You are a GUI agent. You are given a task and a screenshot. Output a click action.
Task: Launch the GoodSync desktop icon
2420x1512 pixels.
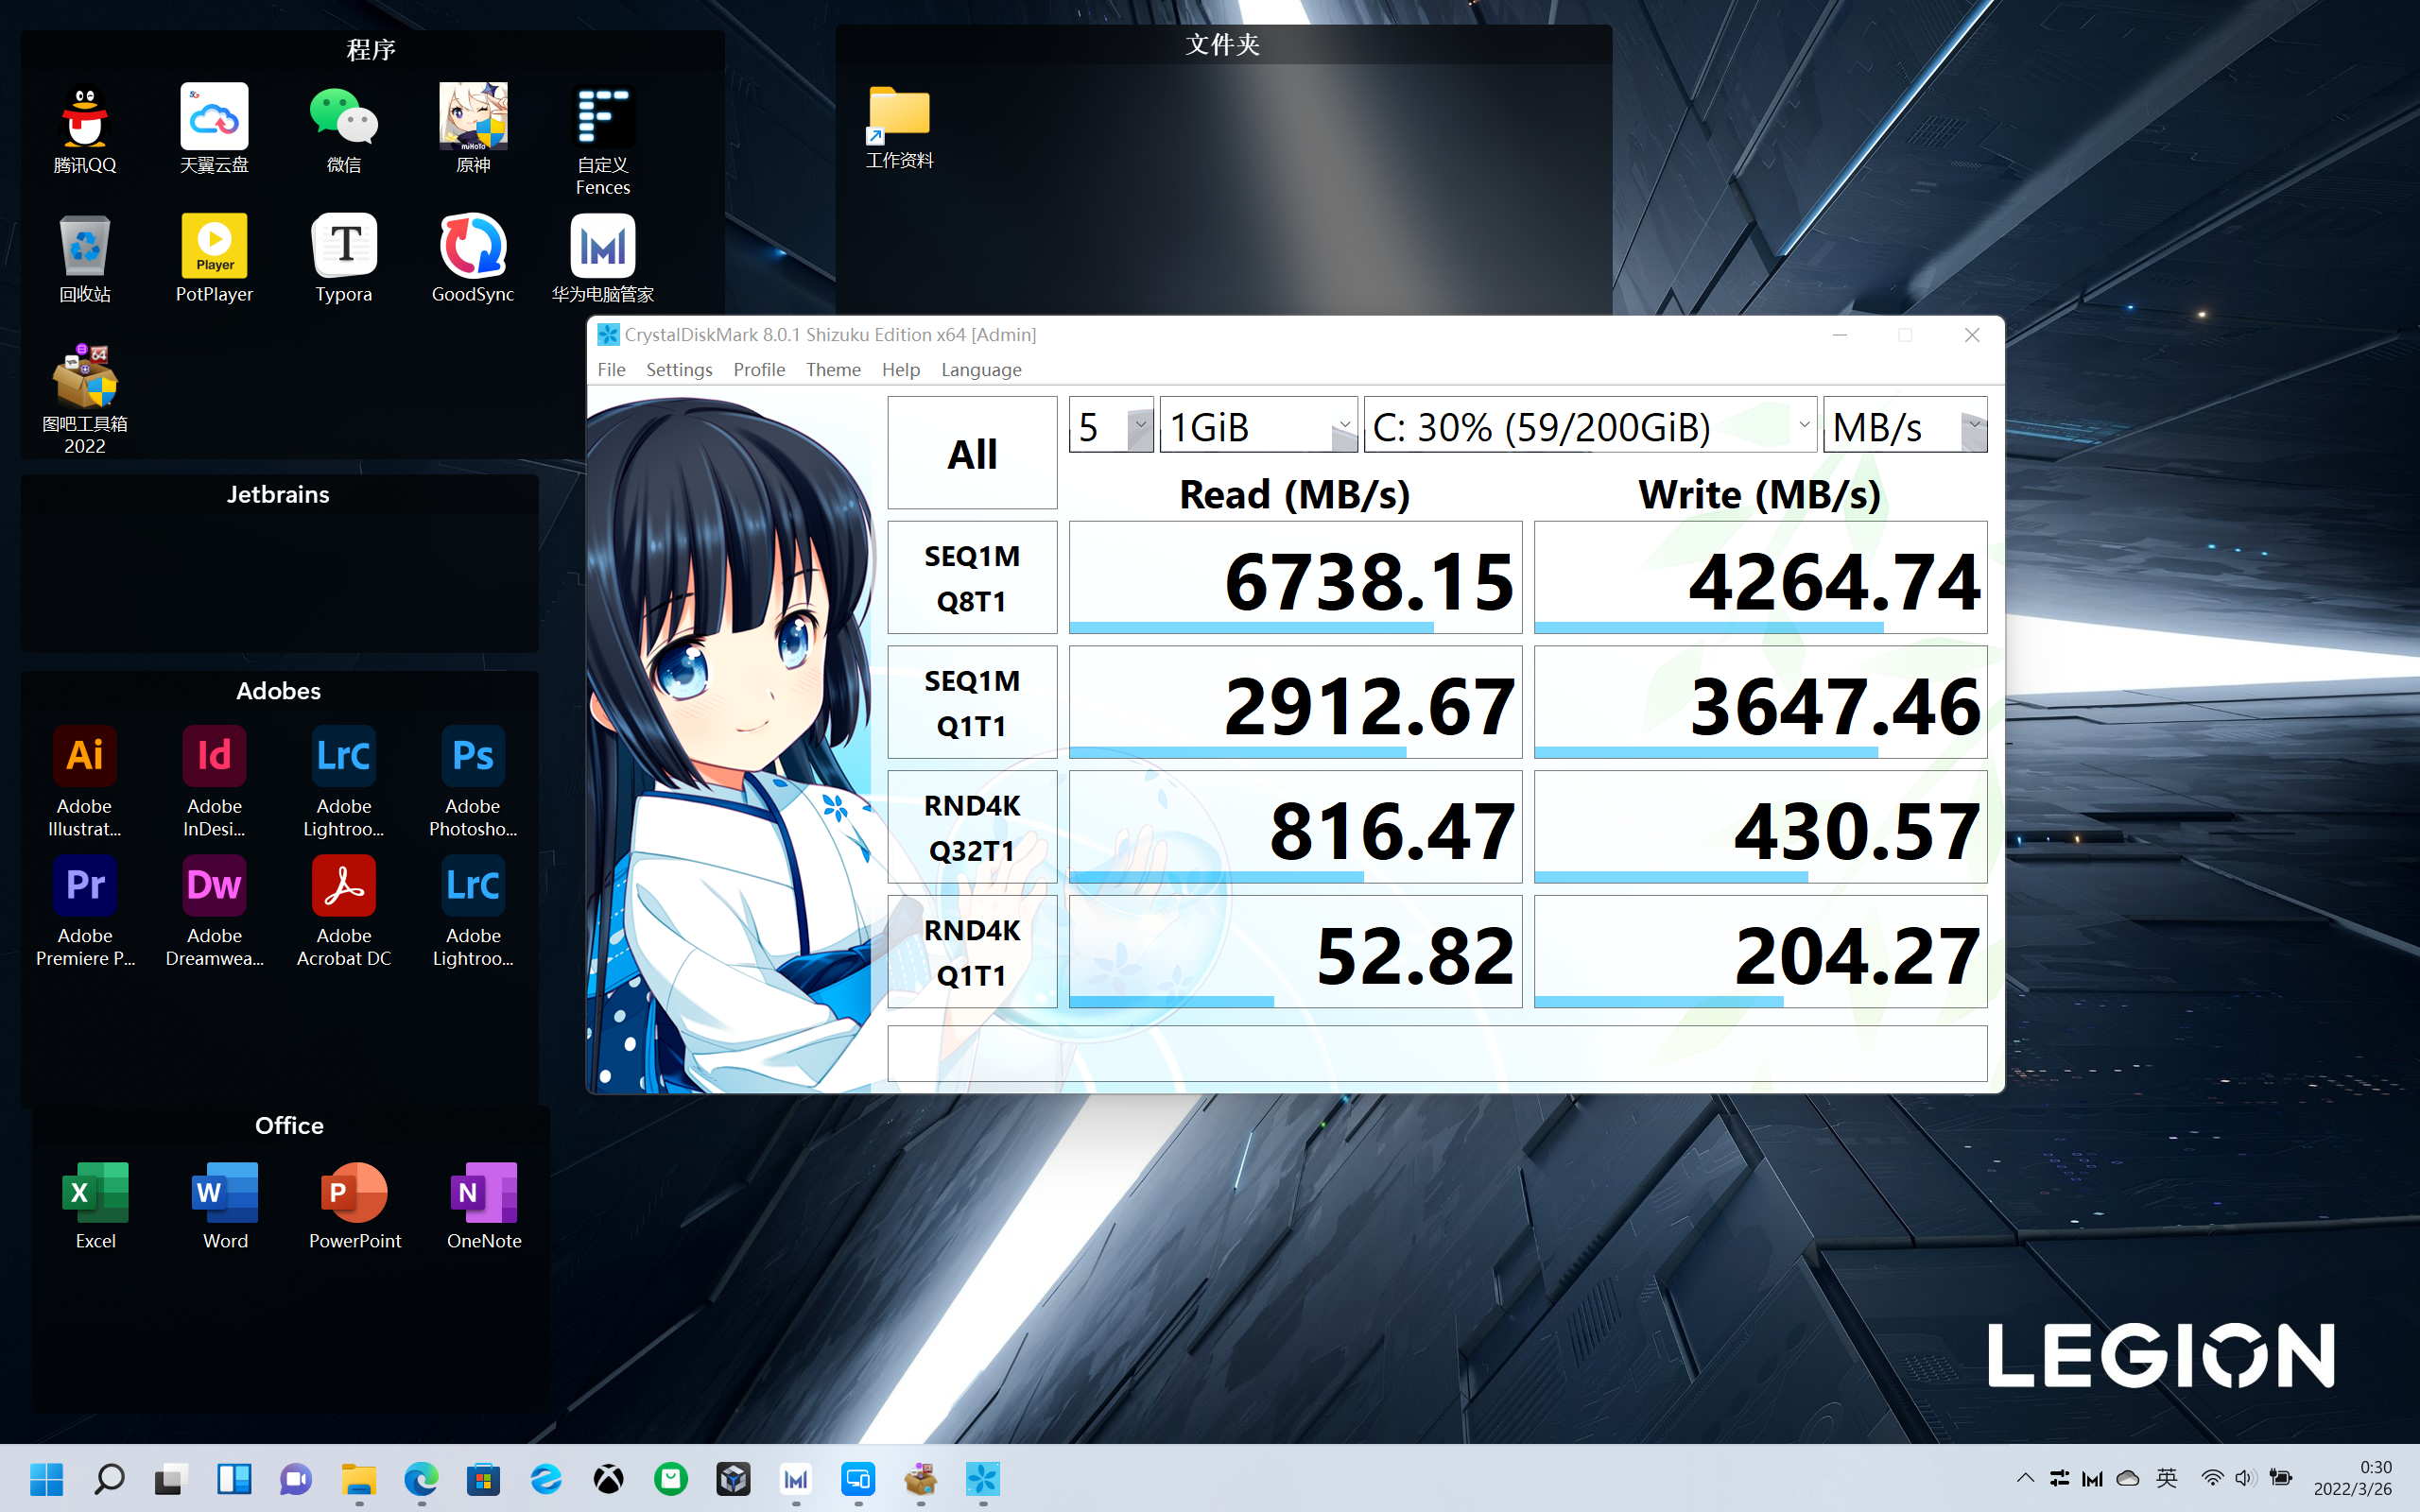pyautogui.click(x=473, y=259)
